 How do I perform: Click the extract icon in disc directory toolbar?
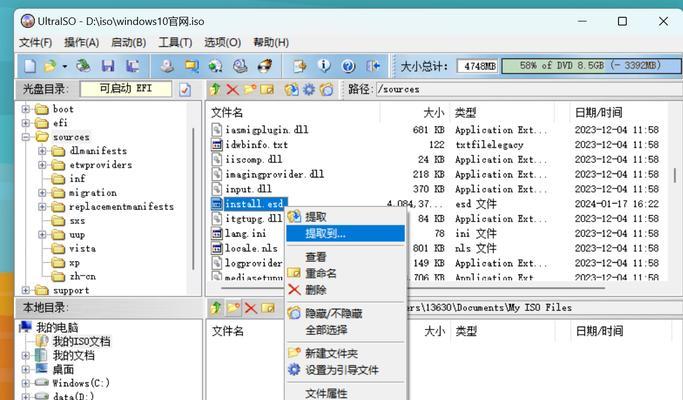tap(291, 89)
